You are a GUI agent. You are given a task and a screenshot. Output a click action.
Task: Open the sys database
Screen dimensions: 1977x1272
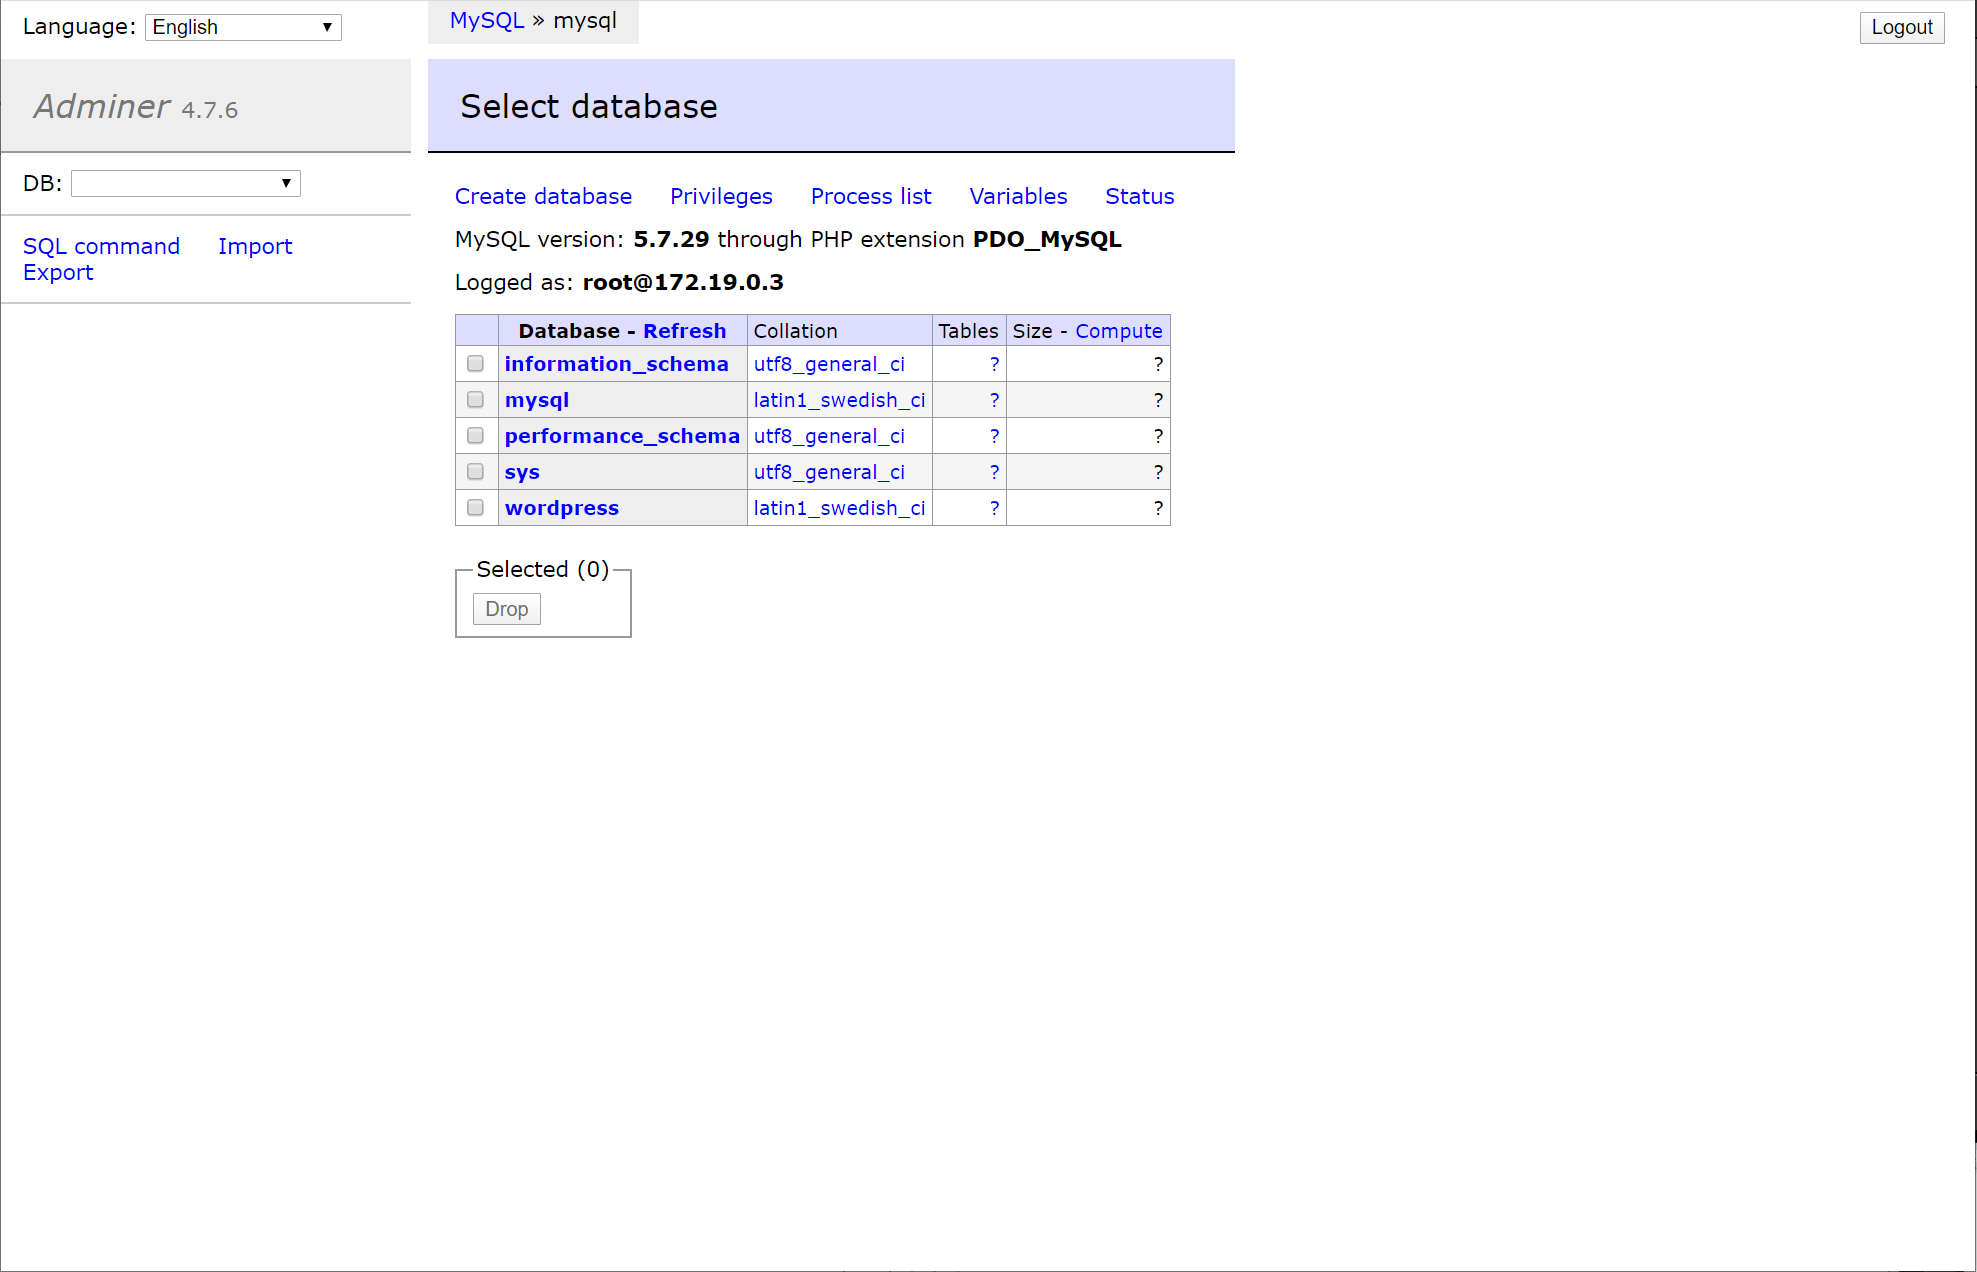pyautogui.click(x=522, y=472)
